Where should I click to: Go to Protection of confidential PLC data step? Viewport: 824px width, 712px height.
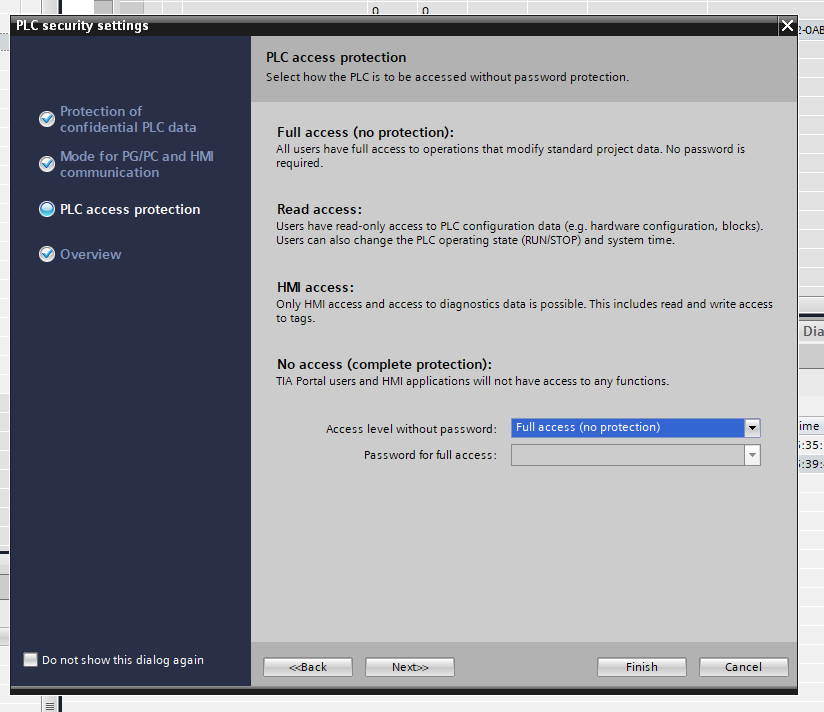(128, 119)
